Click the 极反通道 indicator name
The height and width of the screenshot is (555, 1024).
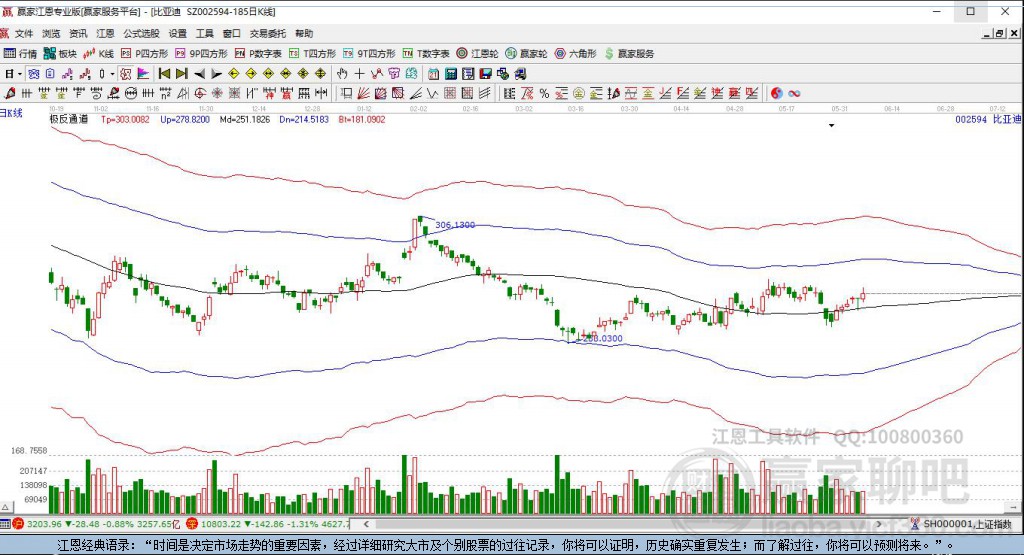pos(69,119)
